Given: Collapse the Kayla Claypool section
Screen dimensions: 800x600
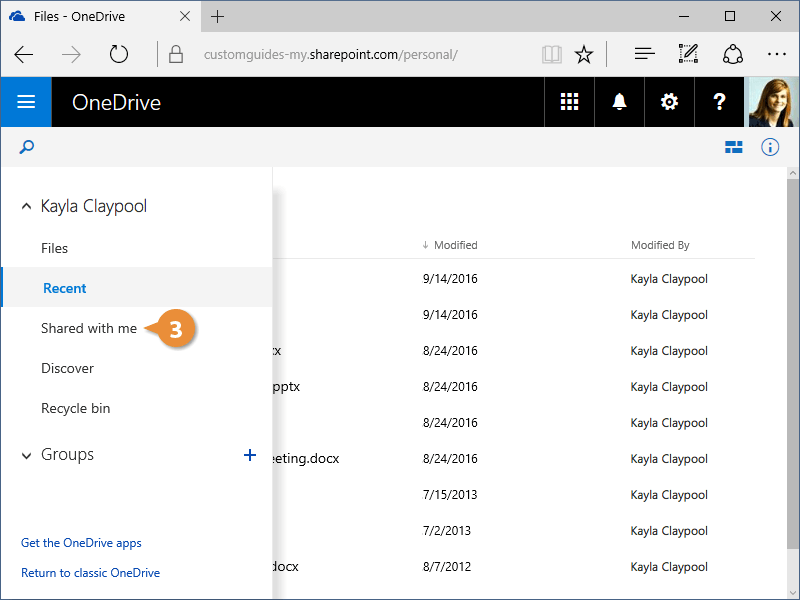Looking at the screenshot, I should (26, 206).
